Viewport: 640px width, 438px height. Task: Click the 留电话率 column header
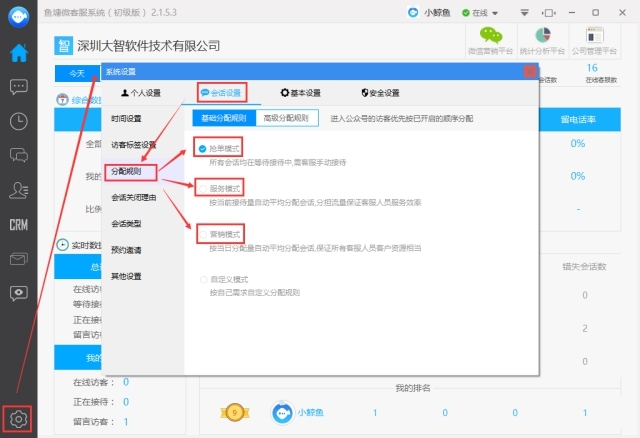click(578, 119)
